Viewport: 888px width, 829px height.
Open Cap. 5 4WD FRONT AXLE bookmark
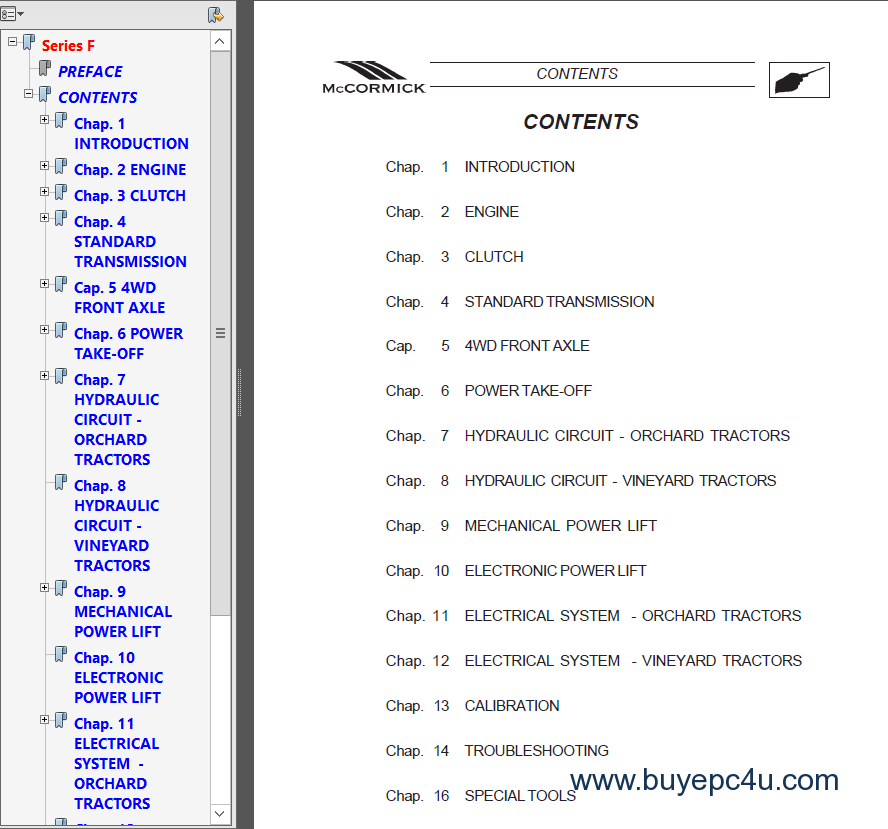tap(119, 298)
